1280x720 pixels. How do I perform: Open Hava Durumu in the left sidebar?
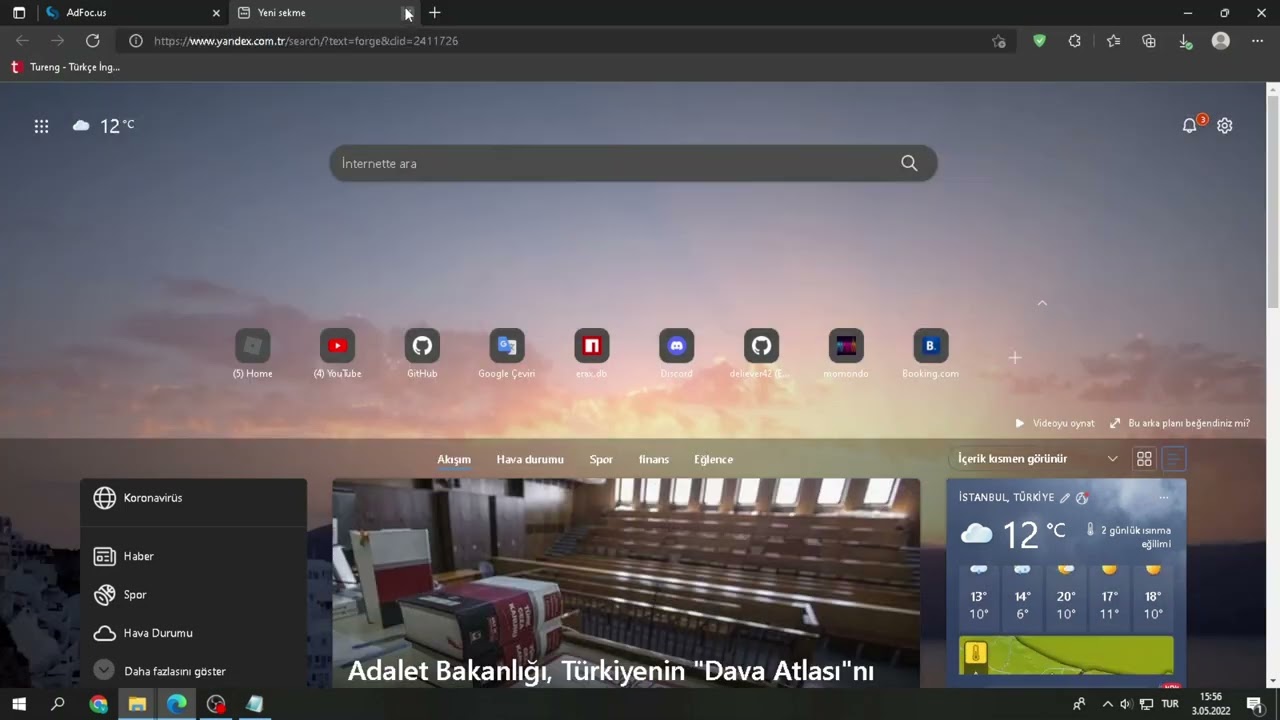(143, 633)
